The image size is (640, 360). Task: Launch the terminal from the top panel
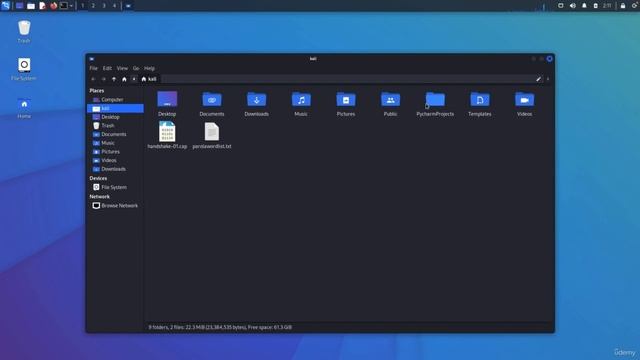click(x=64, y=6)
